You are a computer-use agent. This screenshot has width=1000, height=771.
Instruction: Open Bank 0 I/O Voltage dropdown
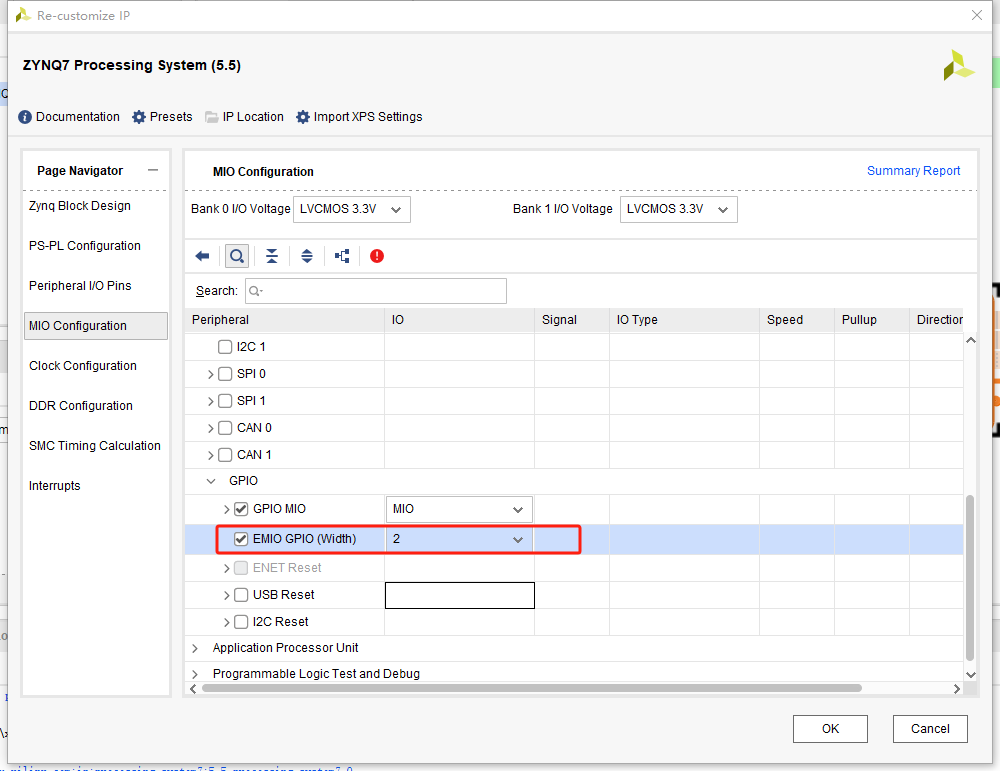(x=351, y=209)
